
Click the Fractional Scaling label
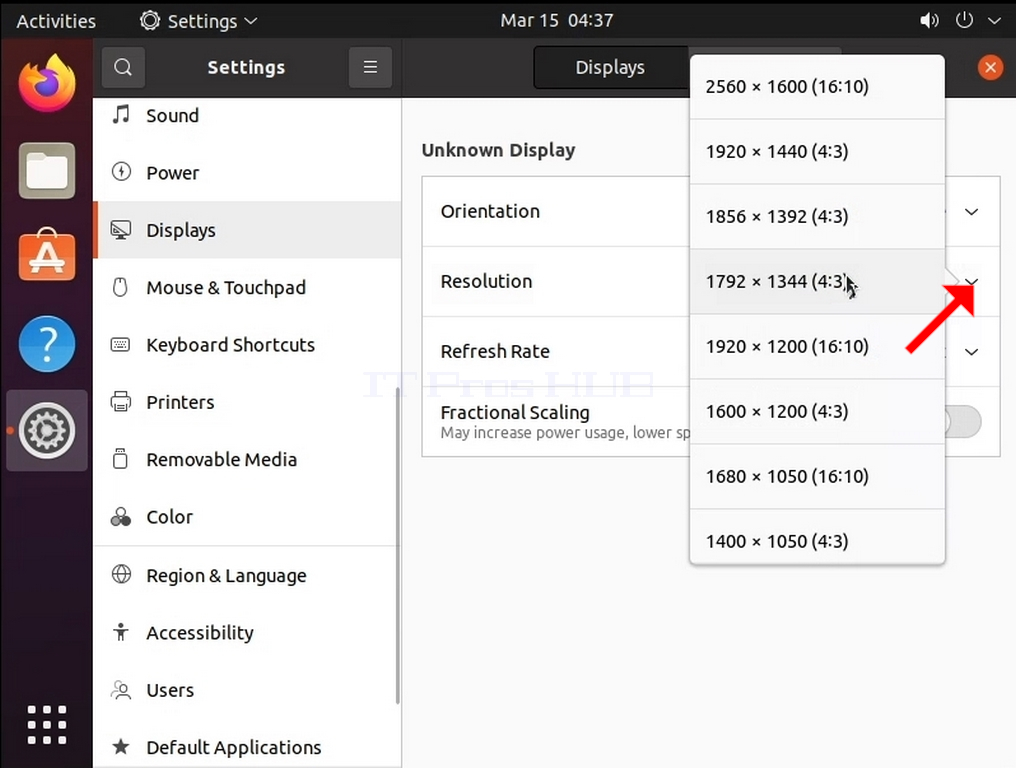tap(515, 412)
